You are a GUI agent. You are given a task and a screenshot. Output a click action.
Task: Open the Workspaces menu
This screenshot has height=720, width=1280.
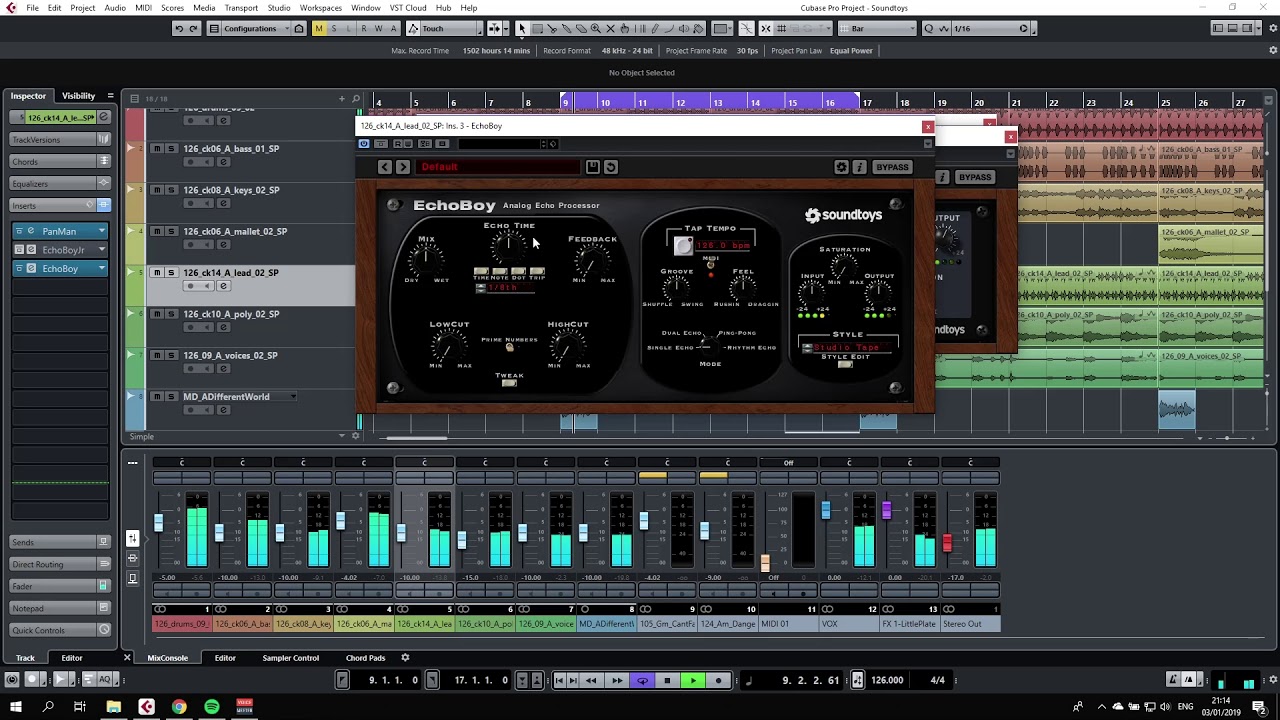point(321,7)
